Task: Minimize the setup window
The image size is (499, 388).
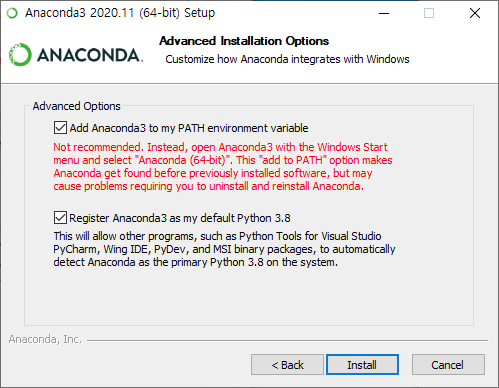Action: [384, 13]
